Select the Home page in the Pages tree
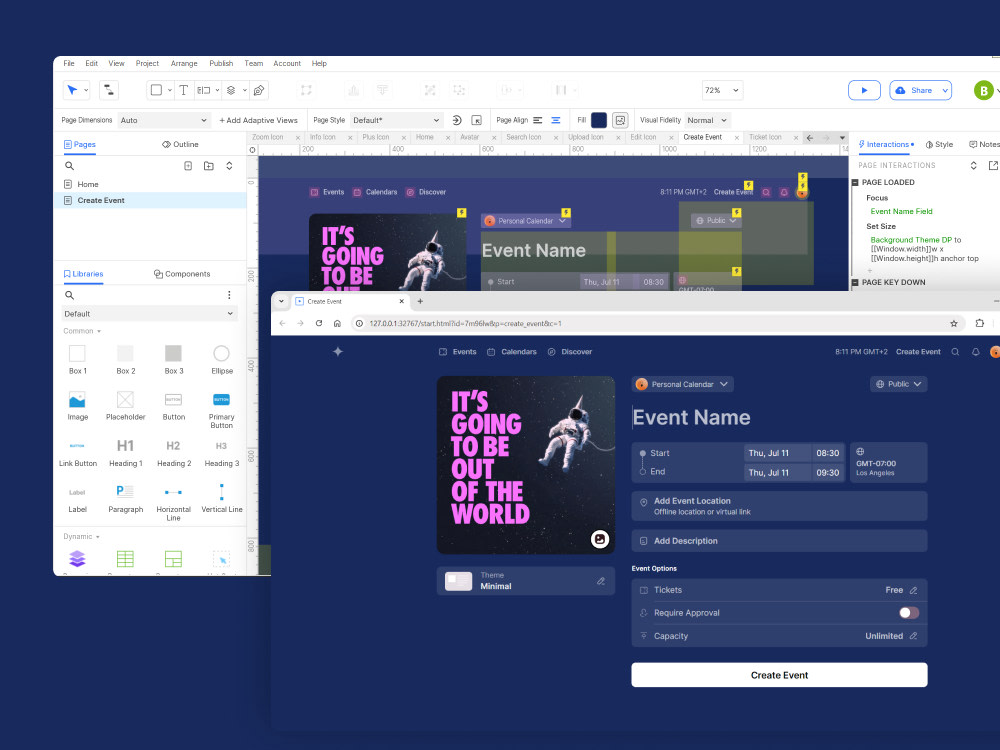The width and height of the screenshot is (1000, 750). pyautogui.click(x=88, y=184)
